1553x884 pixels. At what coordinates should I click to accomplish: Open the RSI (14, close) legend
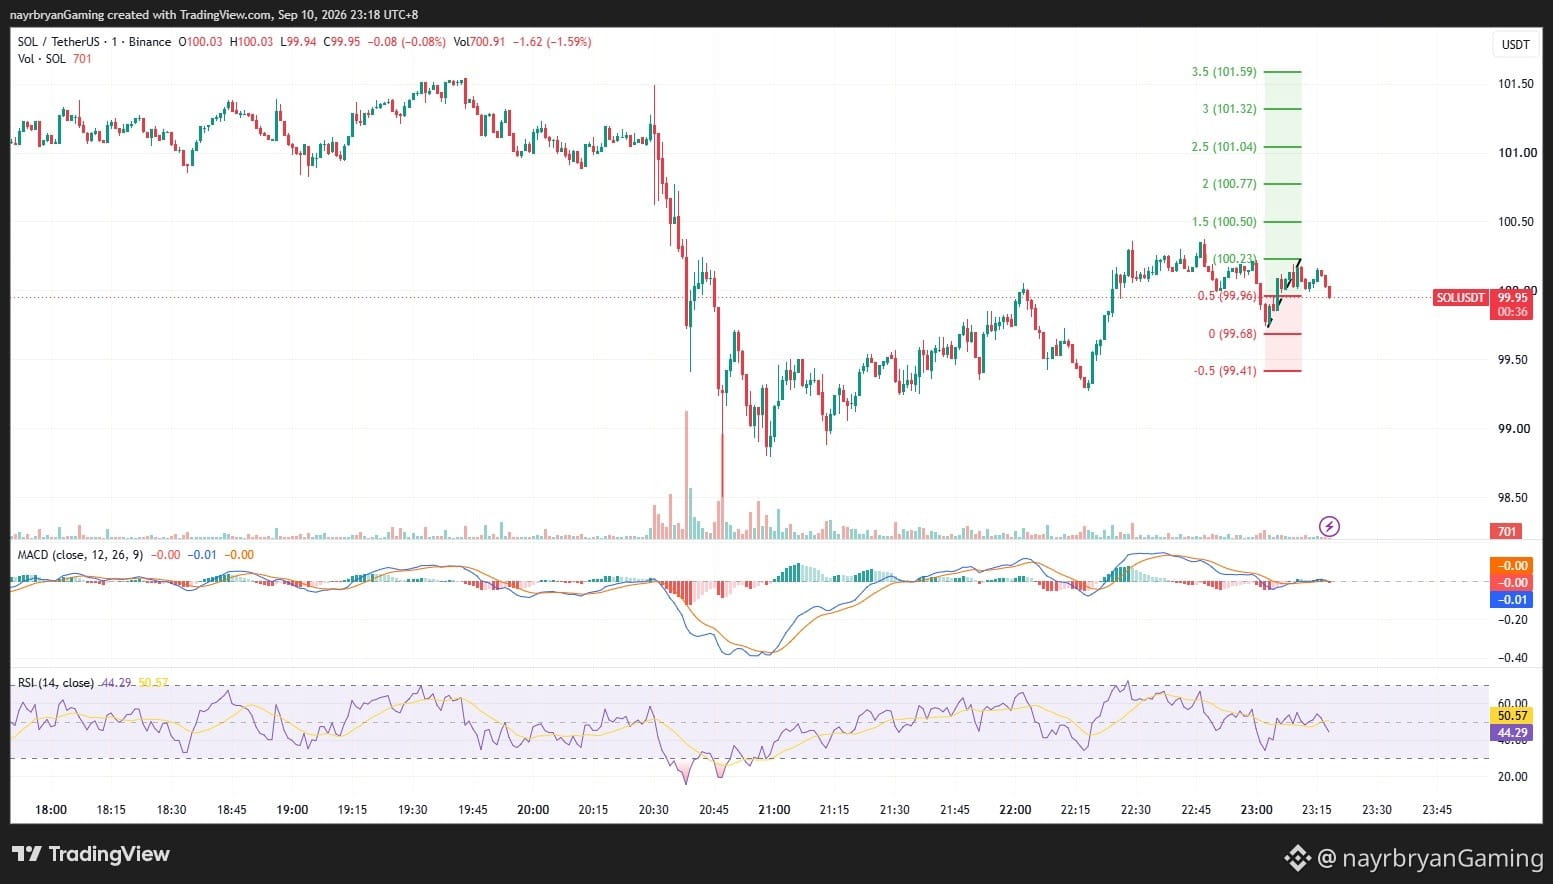56,683
